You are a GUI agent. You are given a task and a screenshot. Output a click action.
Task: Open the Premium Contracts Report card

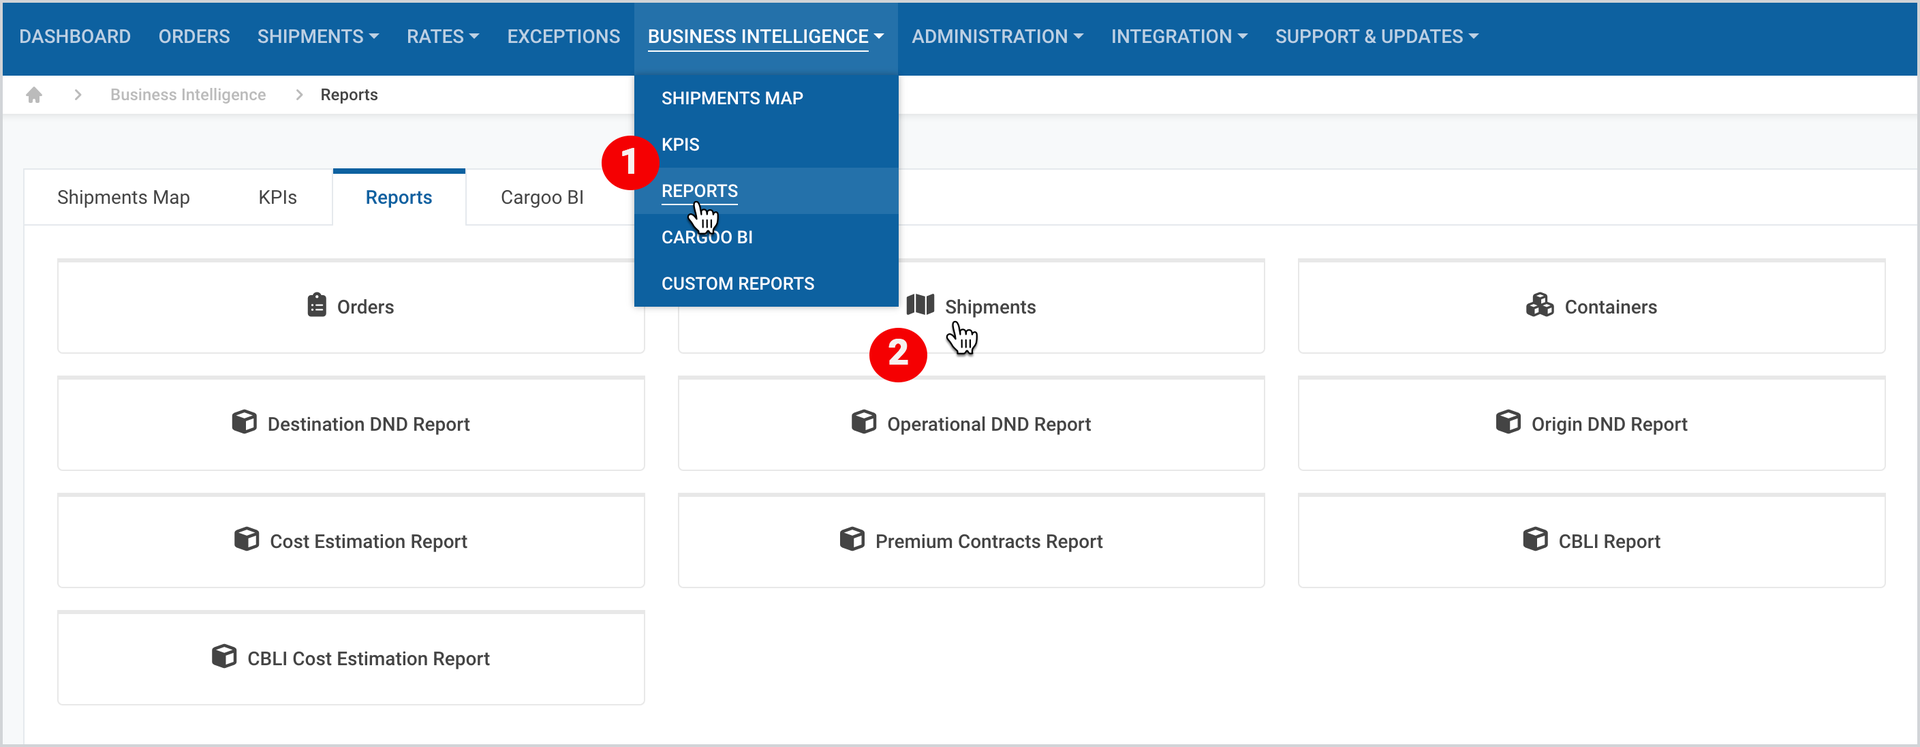(x=971, y=540)
